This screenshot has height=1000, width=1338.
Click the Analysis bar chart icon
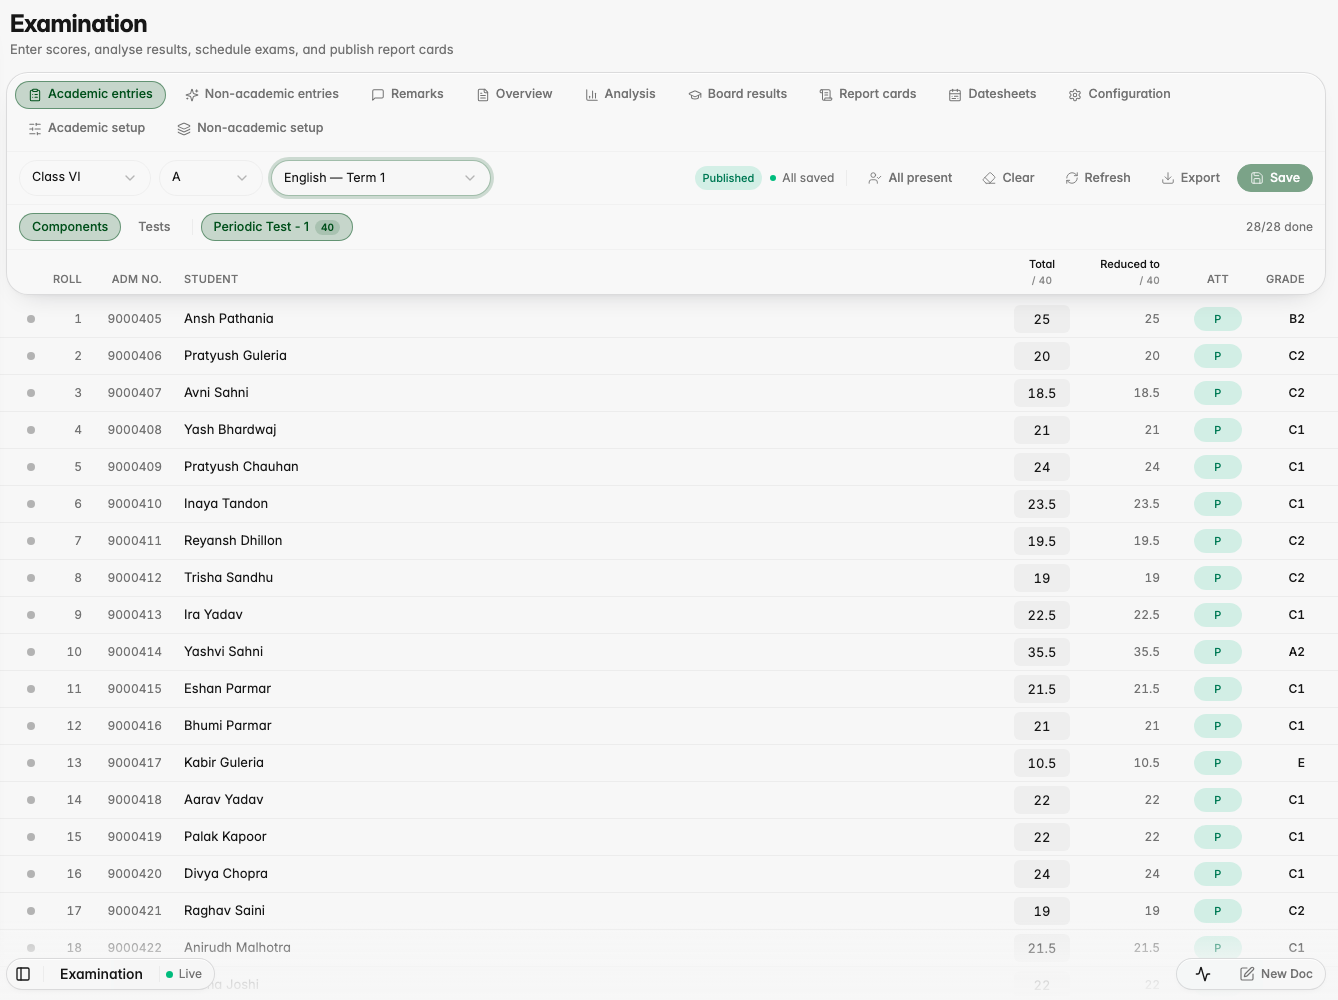(x=592, y=95)
